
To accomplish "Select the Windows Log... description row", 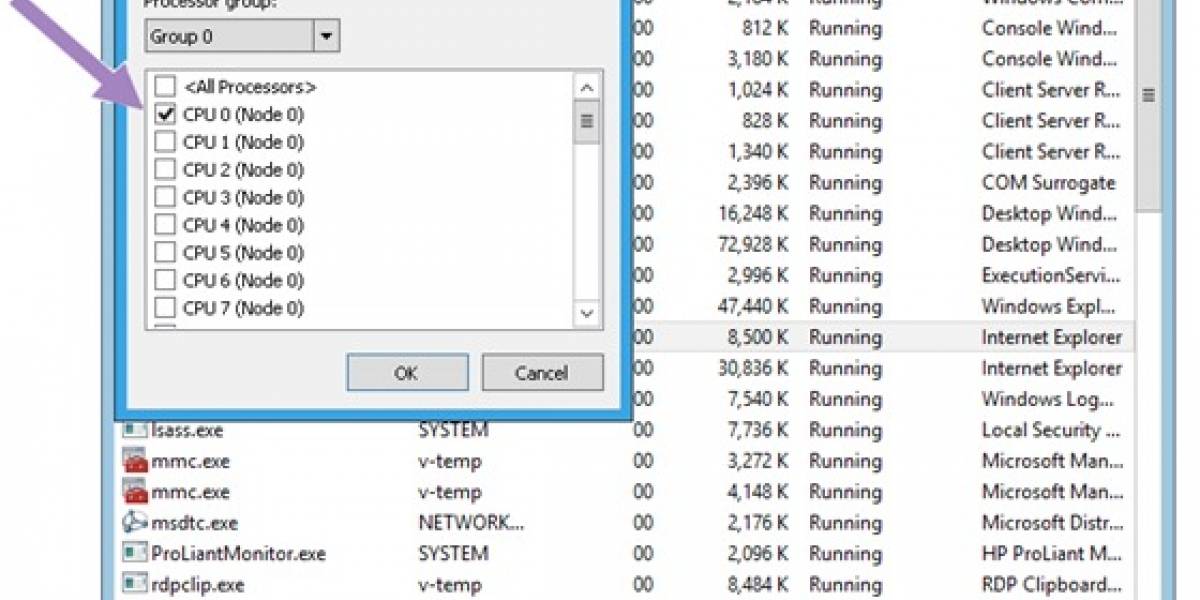I will point(1046,399).
